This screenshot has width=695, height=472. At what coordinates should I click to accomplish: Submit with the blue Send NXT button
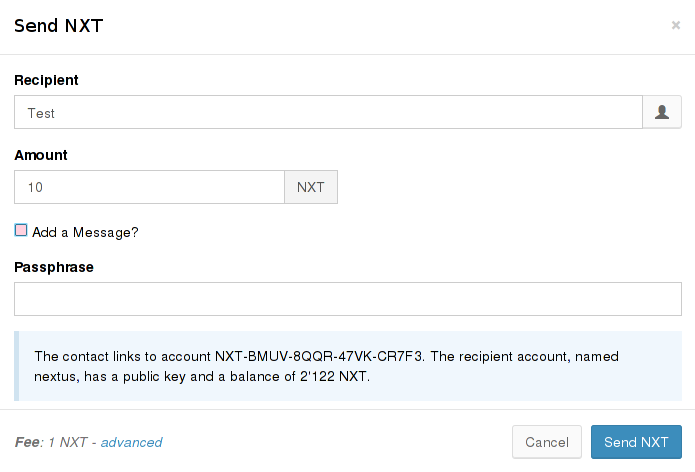click(x=636, y=442)
